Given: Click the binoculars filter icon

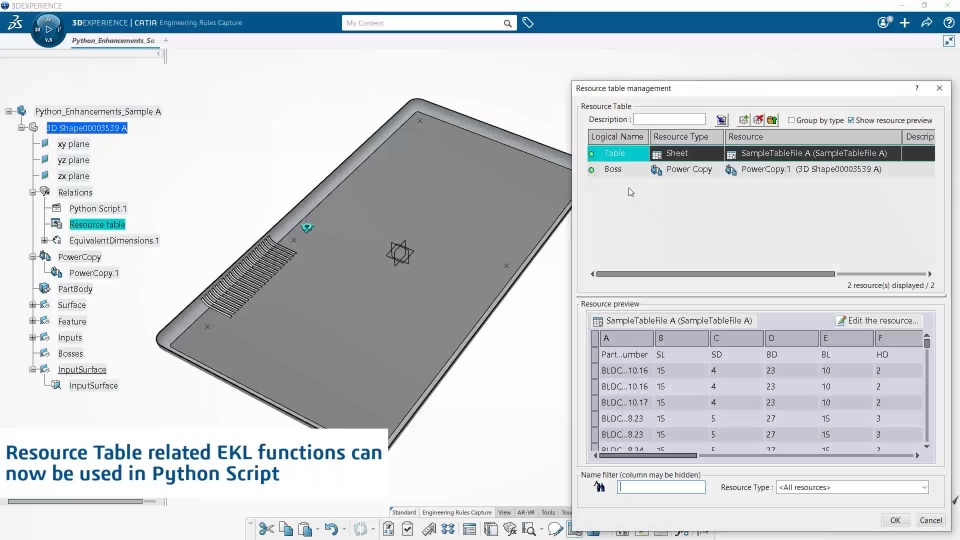Looking at the screenshot, I should click(599, 487).
